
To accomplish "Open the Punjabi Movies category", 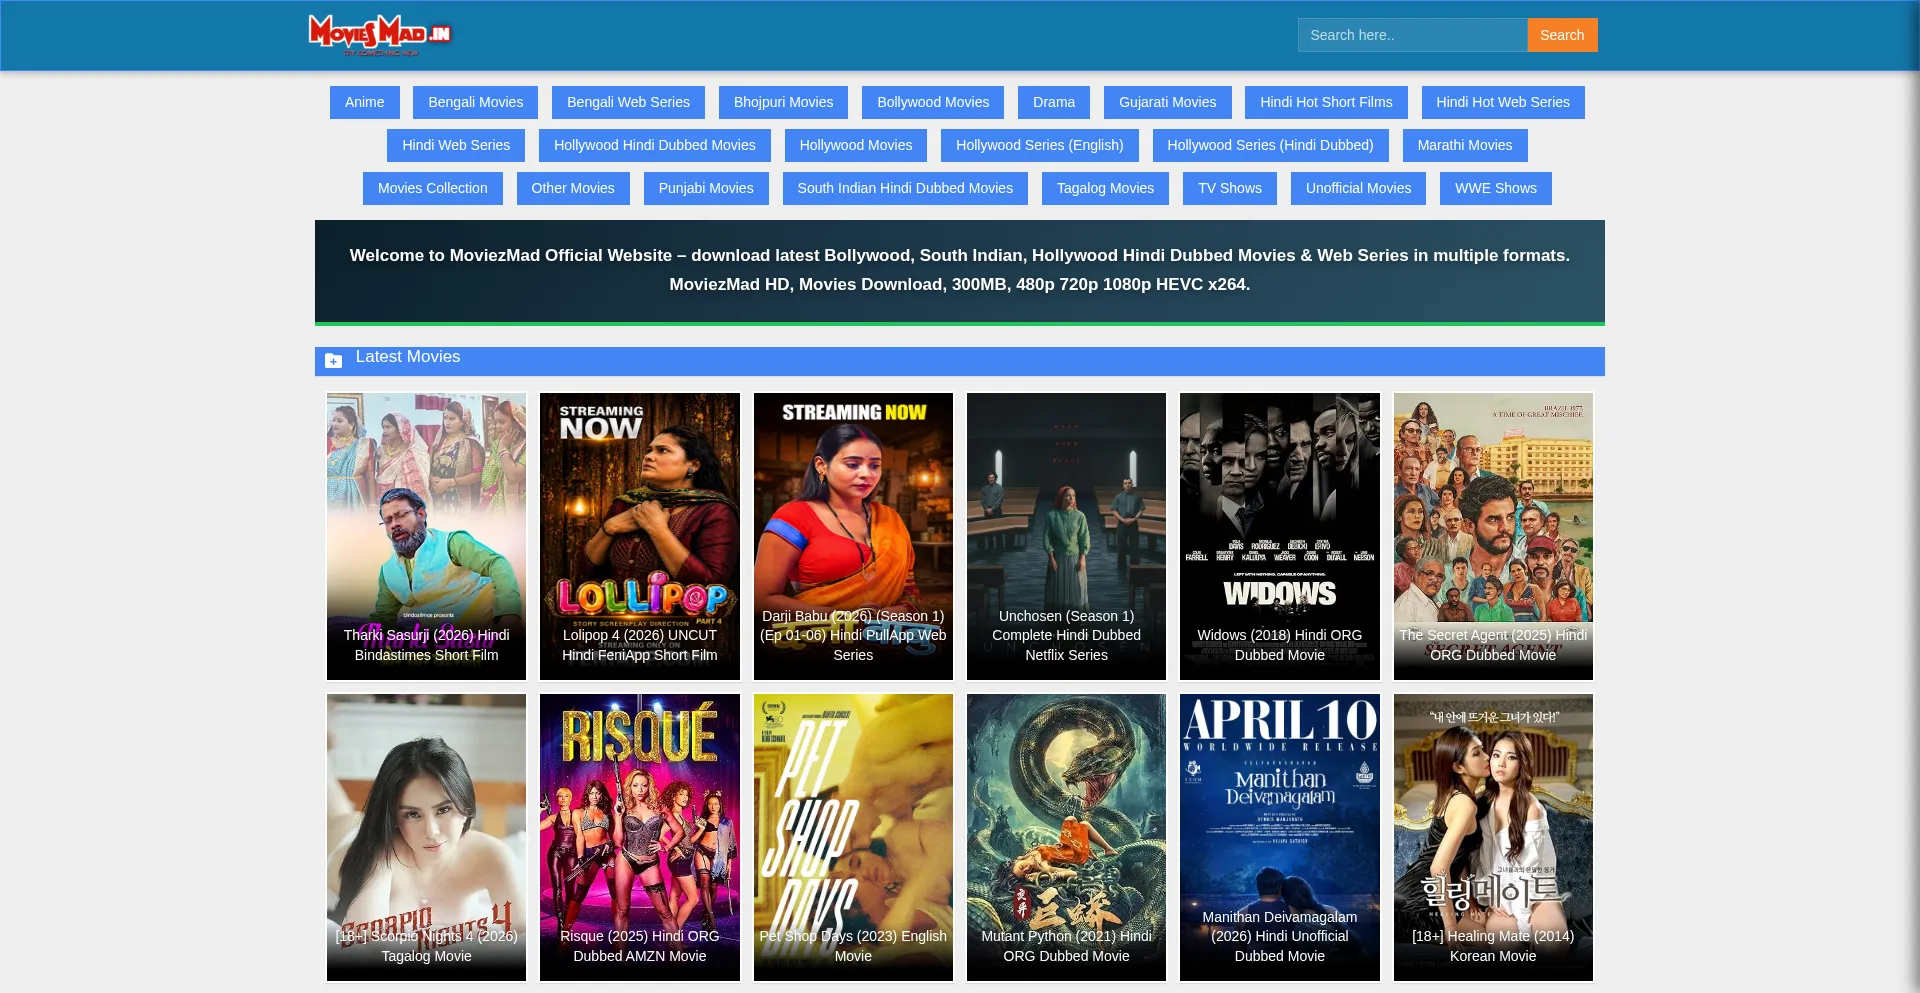I will [x=706, y=188].
